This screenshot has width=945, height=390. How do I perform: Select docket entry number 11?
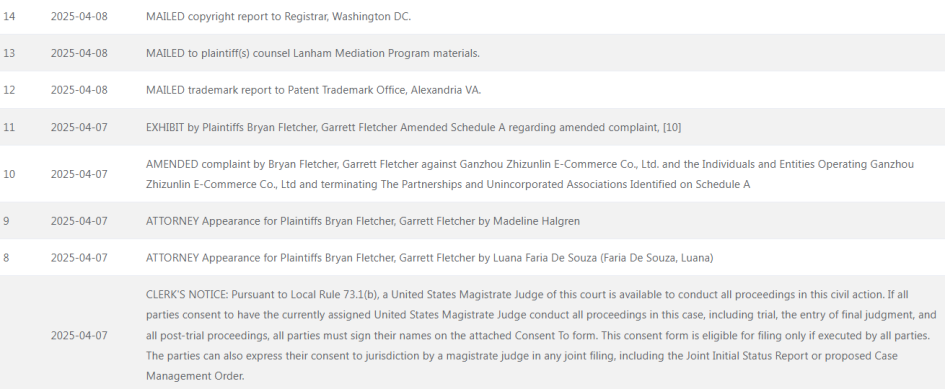click(9, 127)
